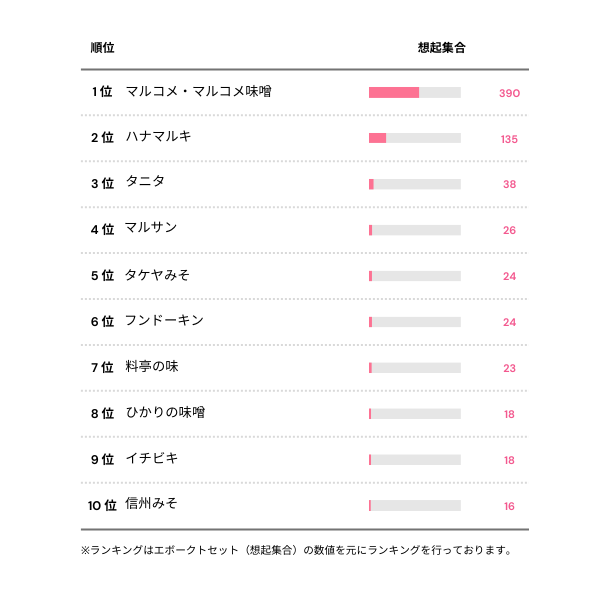This screenshot has width=600, height=600.
Task: Click the footnote about エボークトセット ranking
Action: tap(296, 550)
